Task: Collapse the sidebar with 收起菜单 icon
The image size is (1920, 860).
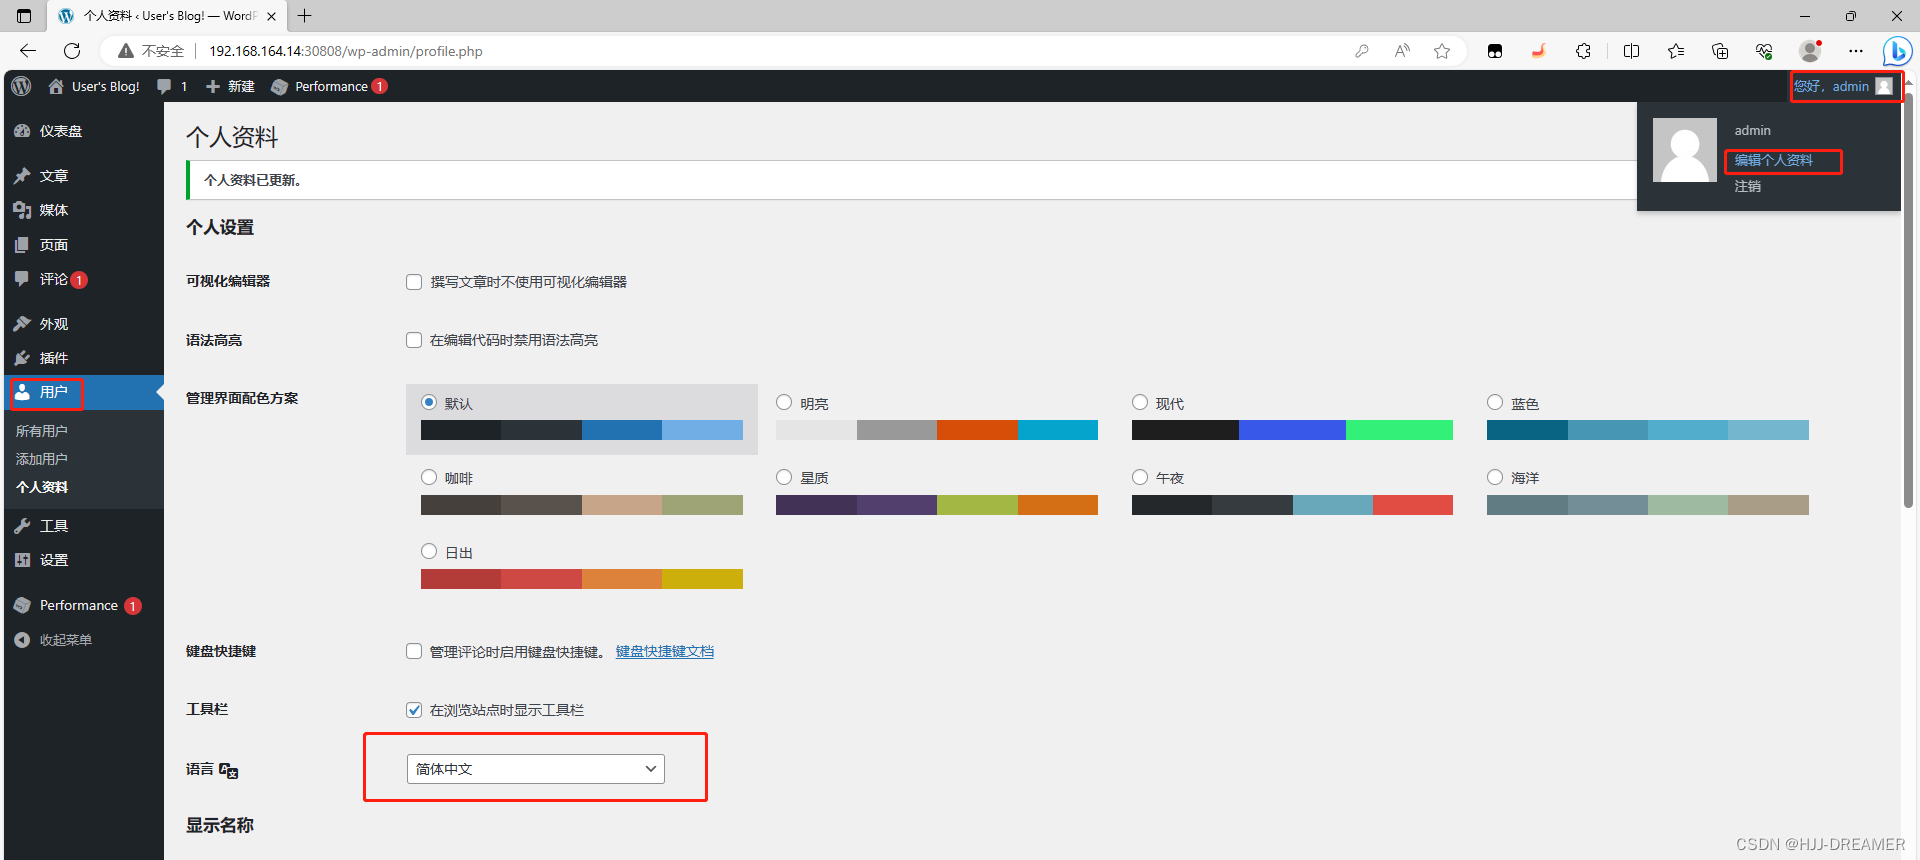Action: pyautogui.click(x=22, y=640)
